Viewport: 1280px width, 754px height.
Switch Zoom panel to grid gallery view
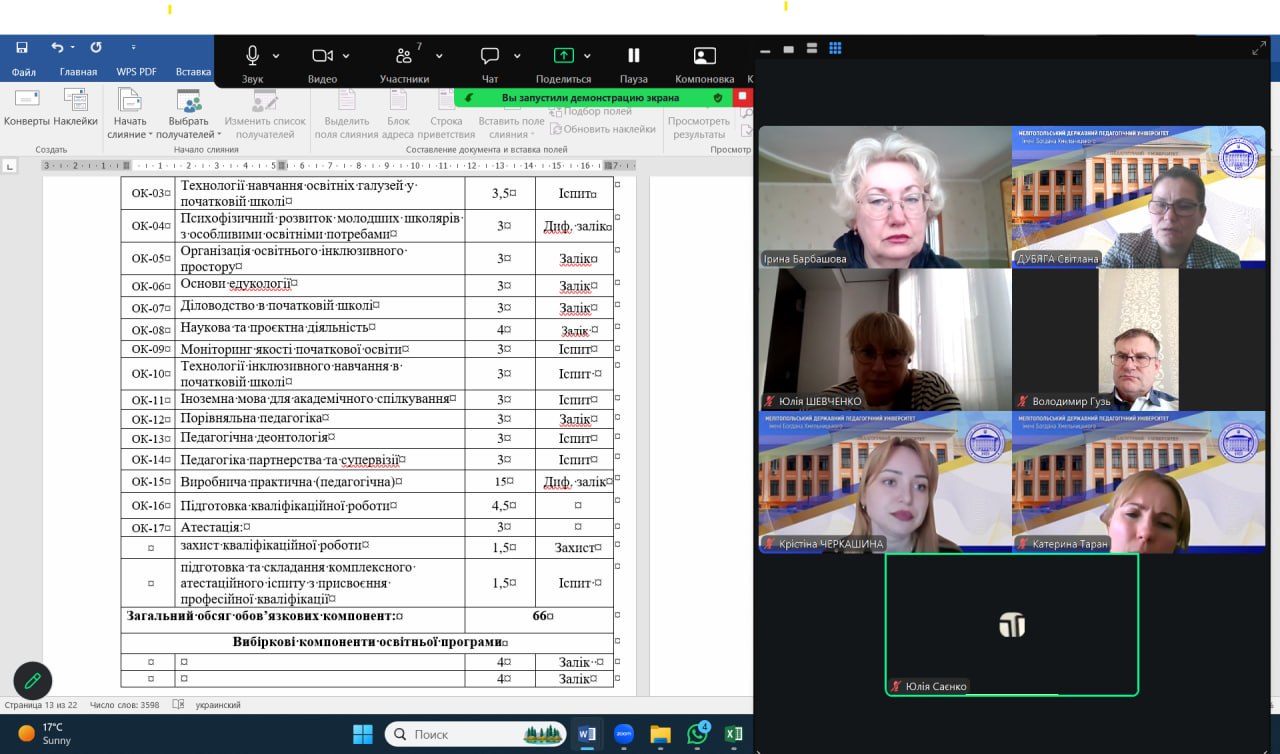pos(835,48)
